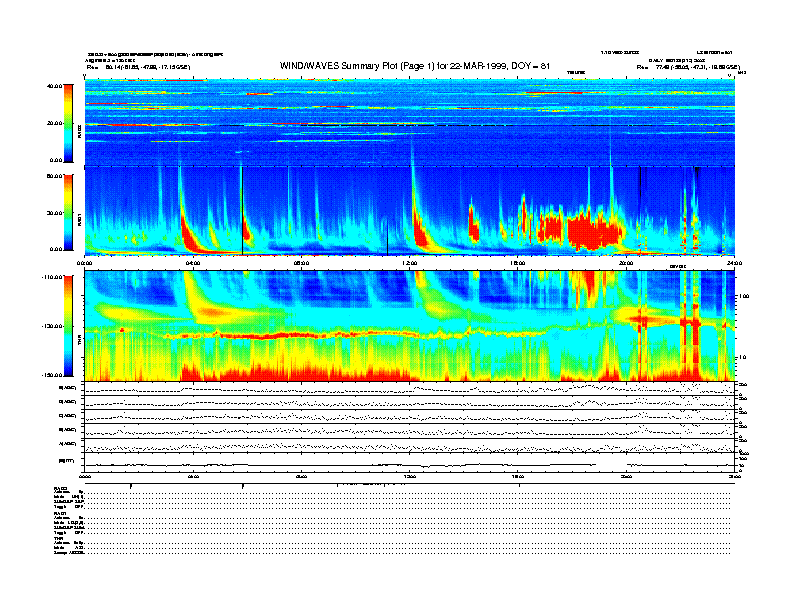Click the 24:00 tick label below RAD1 spectrogram

[734, 263]
